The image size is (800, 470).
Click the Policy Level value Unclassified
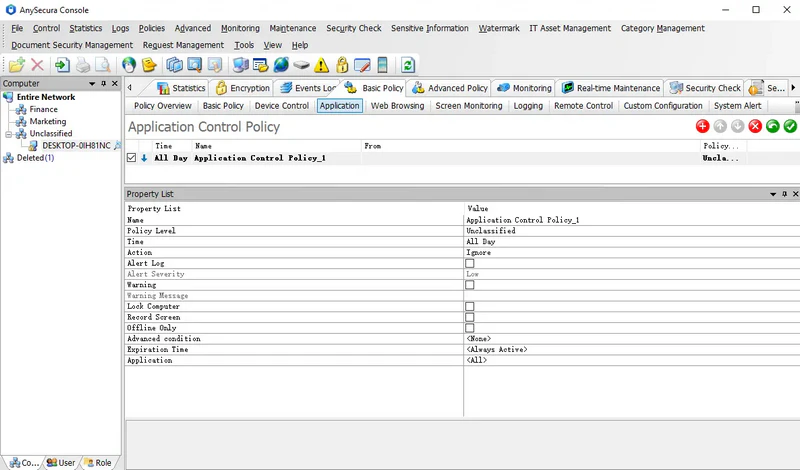click(491, 231)
